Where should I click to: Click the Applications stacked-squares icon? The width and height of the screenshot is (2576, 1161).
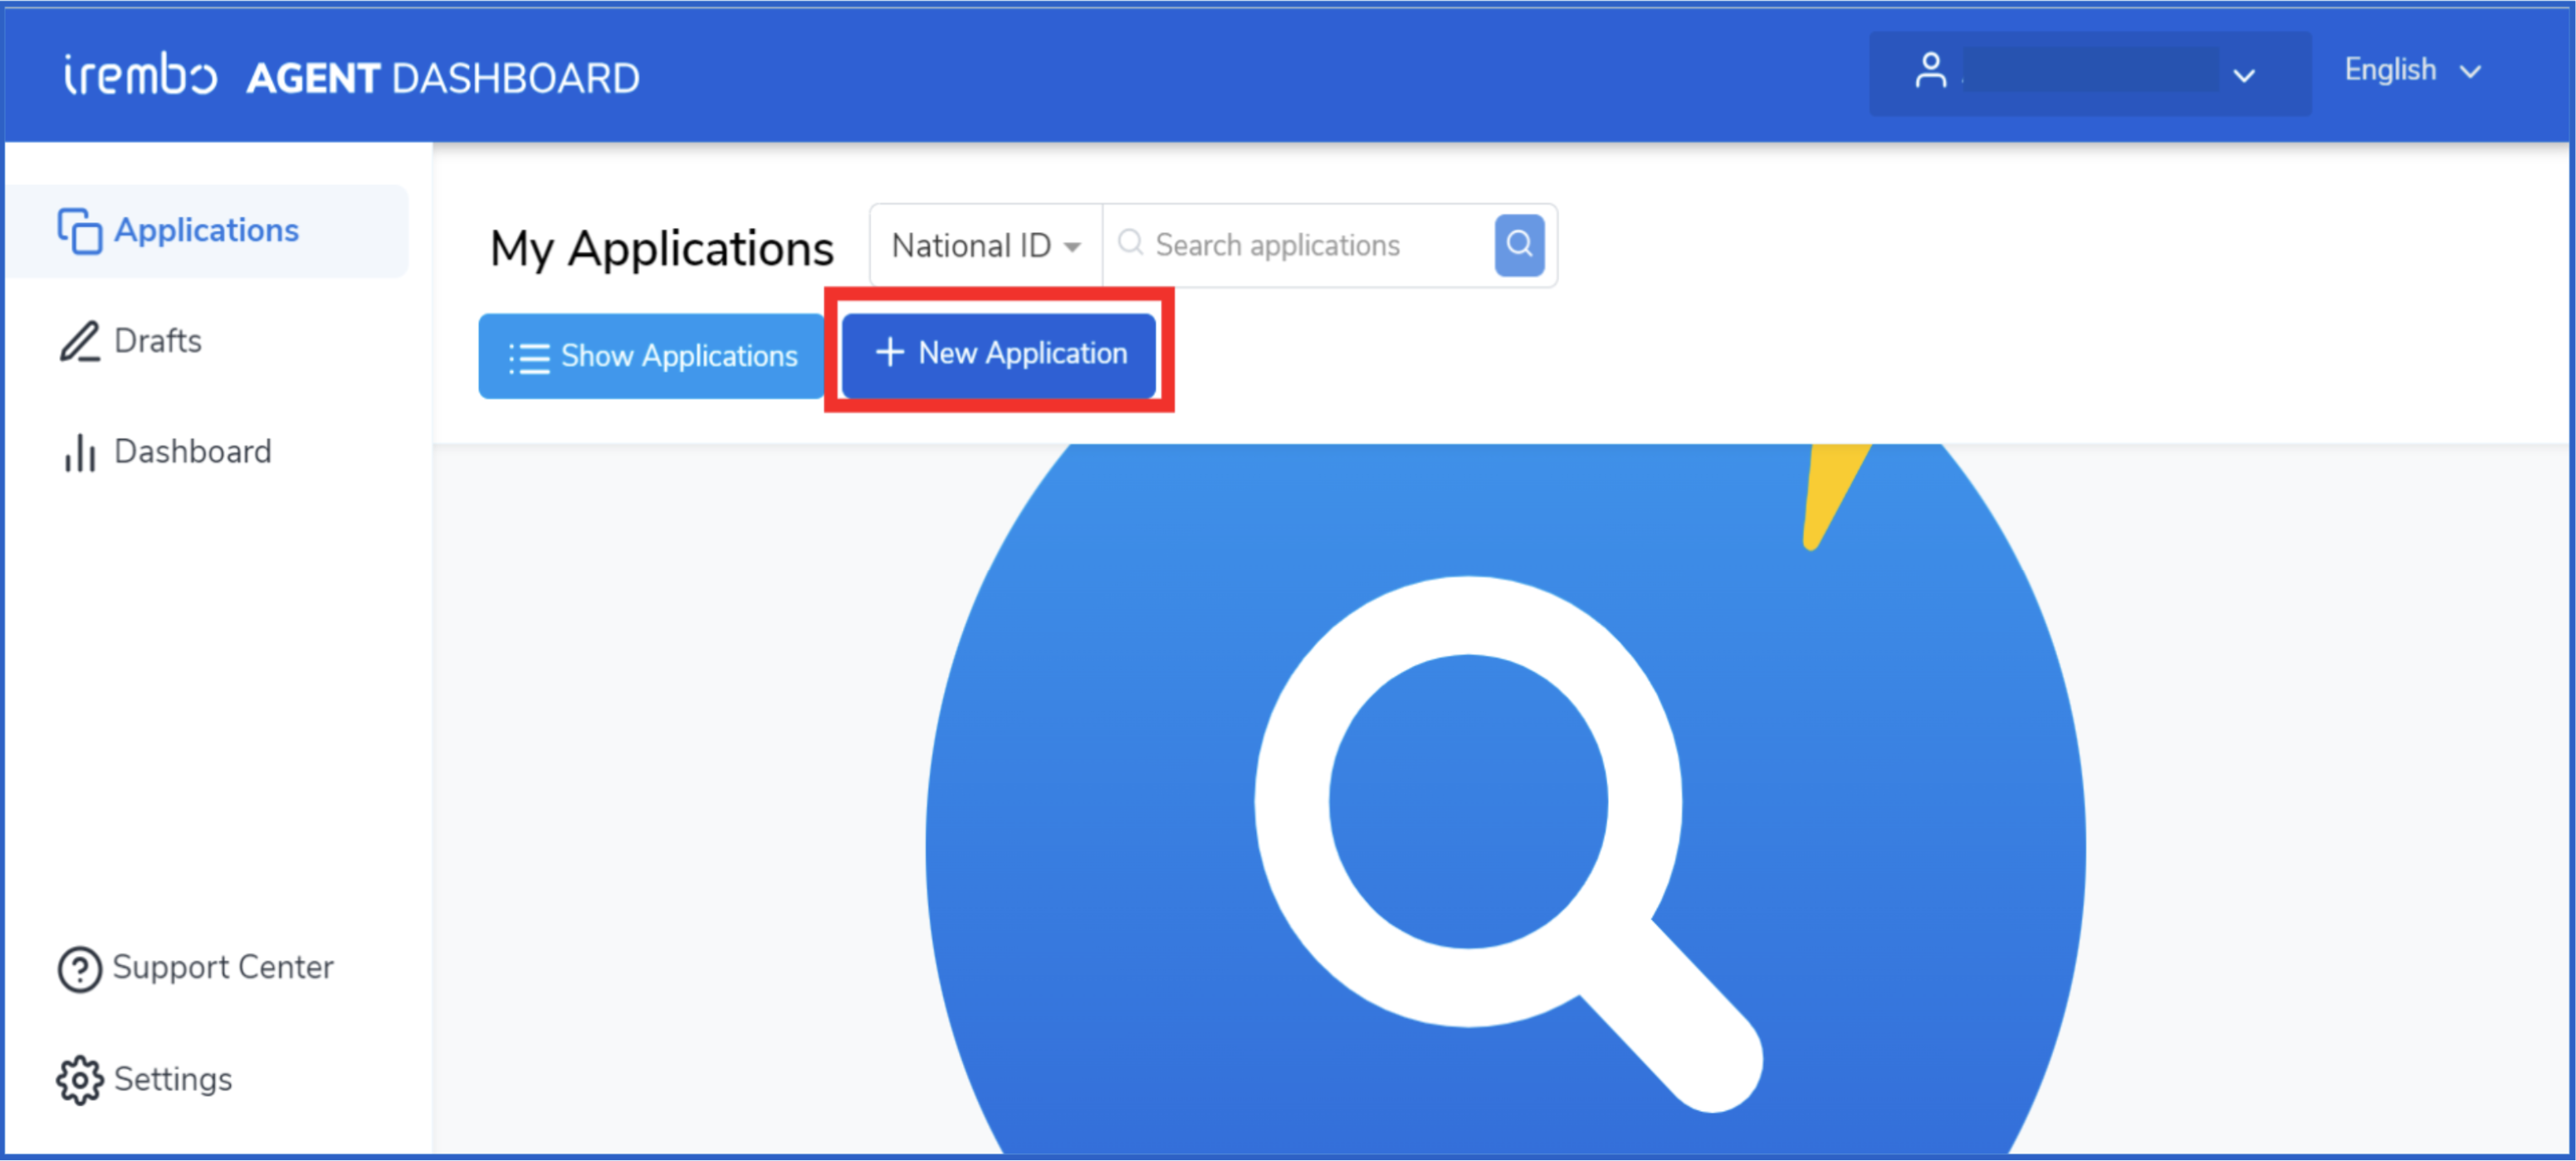79,231
